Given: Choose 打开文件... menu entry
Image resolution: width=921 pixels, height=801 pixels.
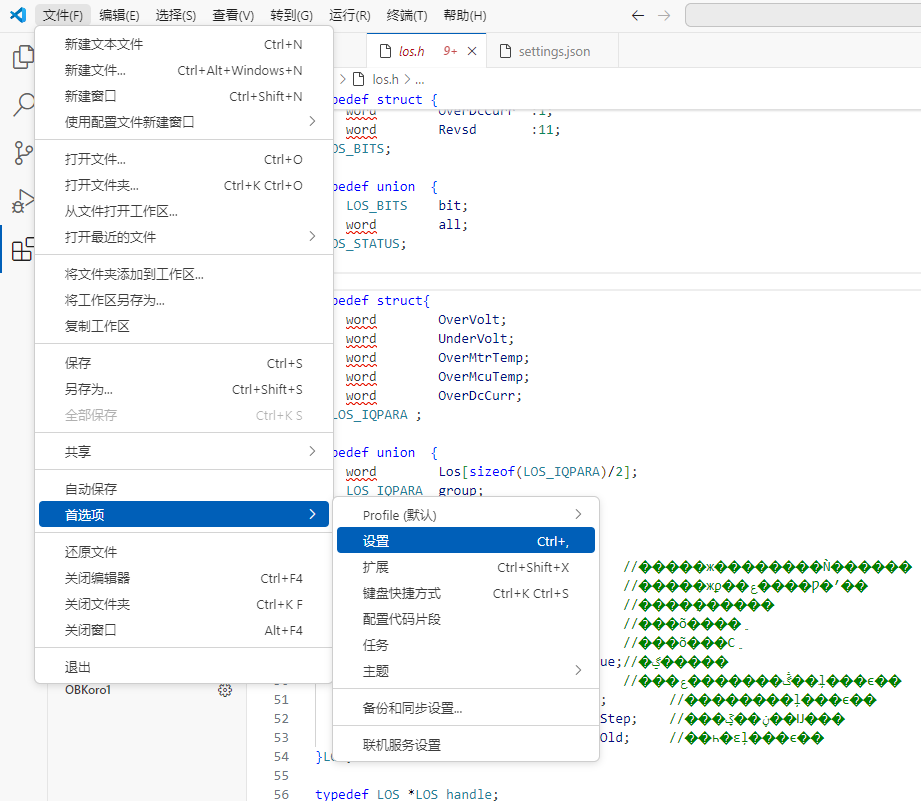Looking at the screenshot, I should click(184, 160).
